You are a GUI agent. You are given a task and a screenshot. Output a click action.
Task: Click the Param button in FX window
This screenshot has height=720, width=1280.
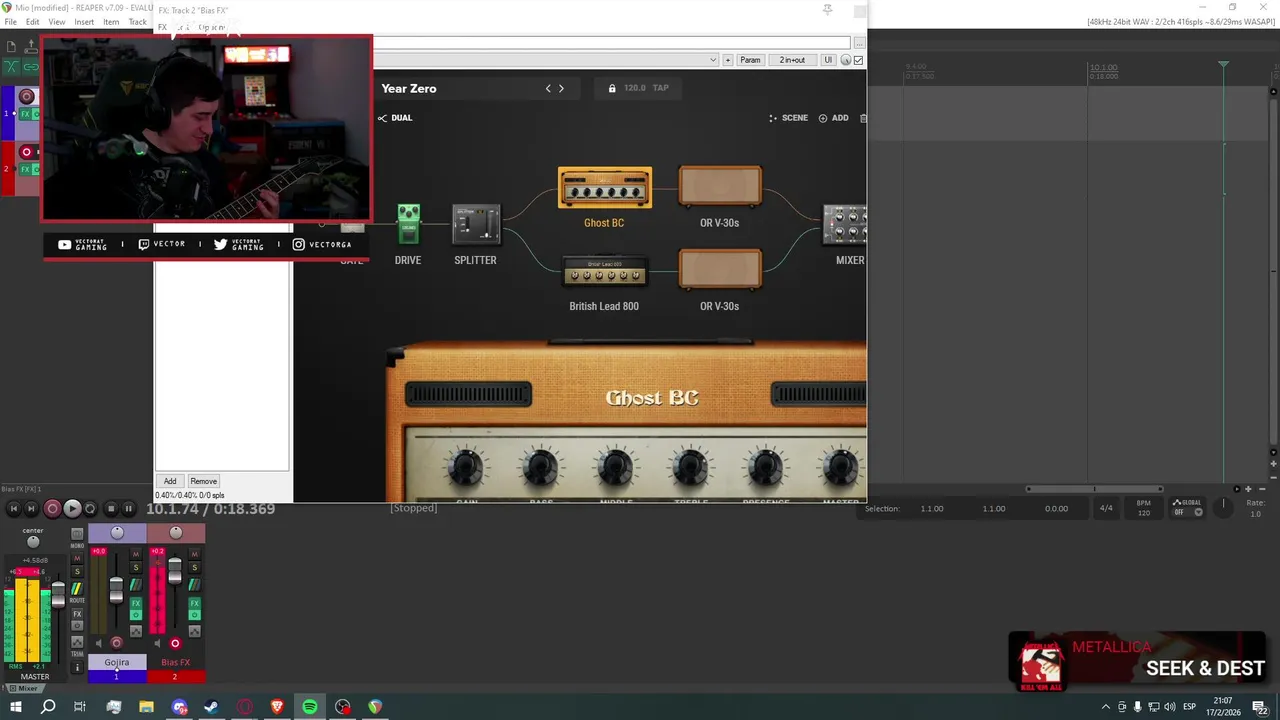pyautogui.click(x=750, y=60)
